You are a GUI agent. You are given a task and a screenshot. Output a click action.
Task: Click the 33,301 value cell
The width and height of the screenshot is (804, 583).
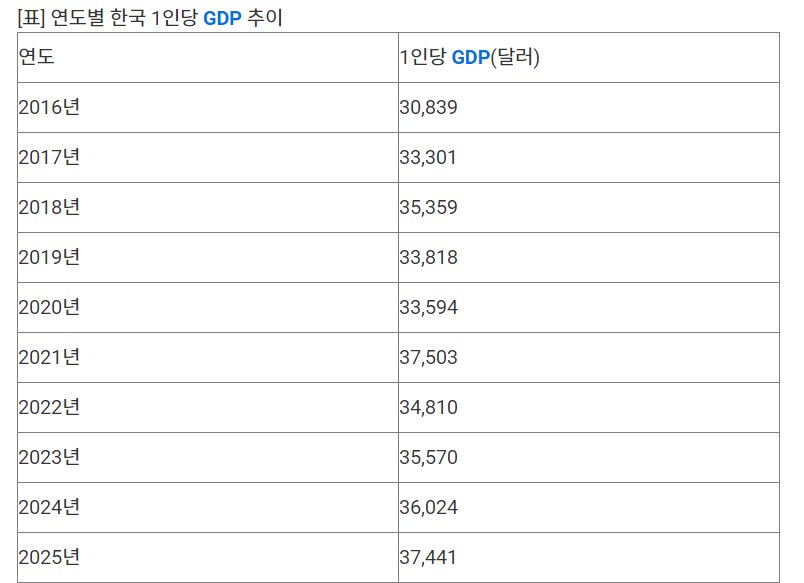click(x=589, y=157)
